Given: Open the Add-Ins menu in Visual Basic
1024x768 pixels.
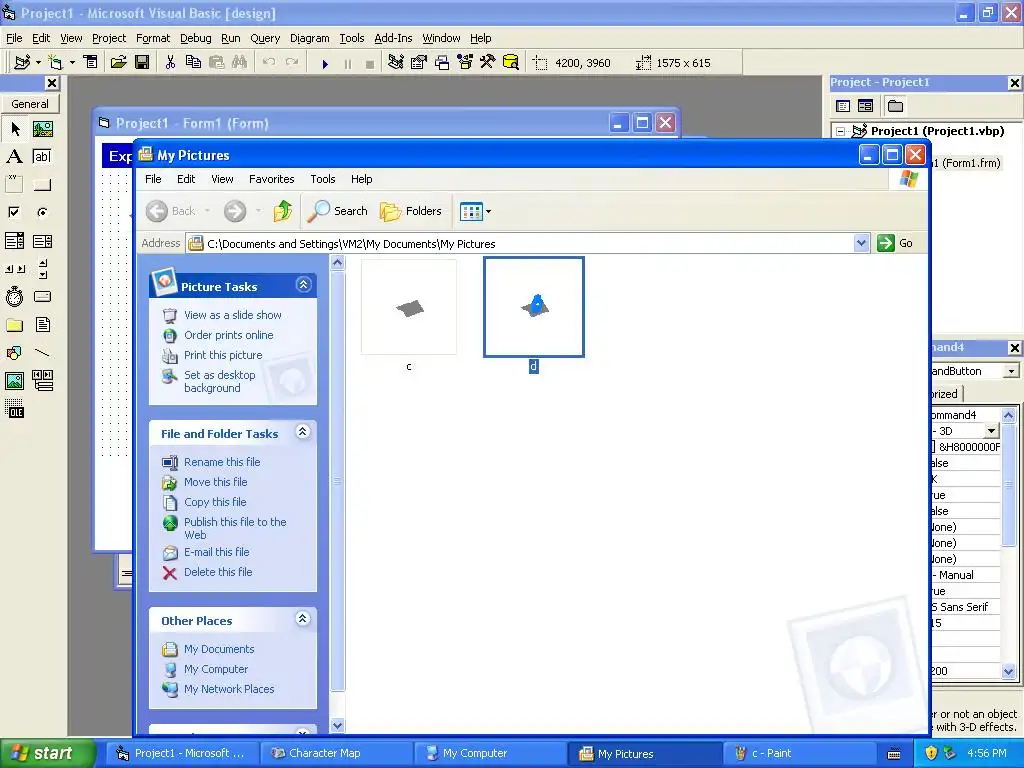Looking at the screenshot, I should [392, 38].
